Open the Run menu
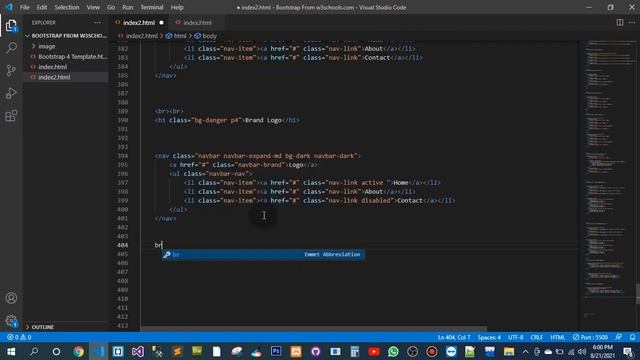 [128, 7]
